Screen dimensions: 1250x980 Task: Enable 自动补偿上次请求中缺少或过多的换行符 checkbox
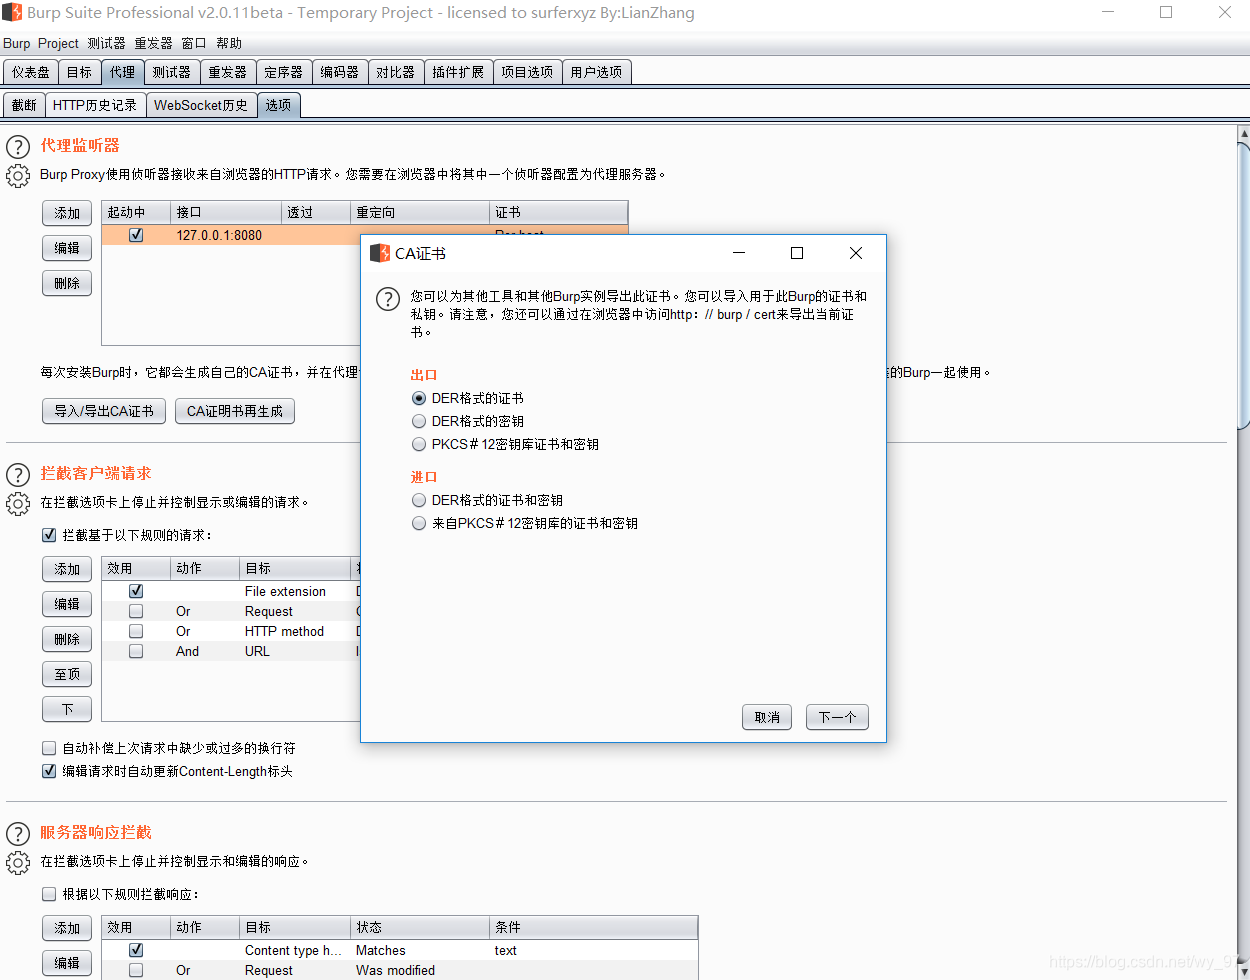click(x=49, y=748)
